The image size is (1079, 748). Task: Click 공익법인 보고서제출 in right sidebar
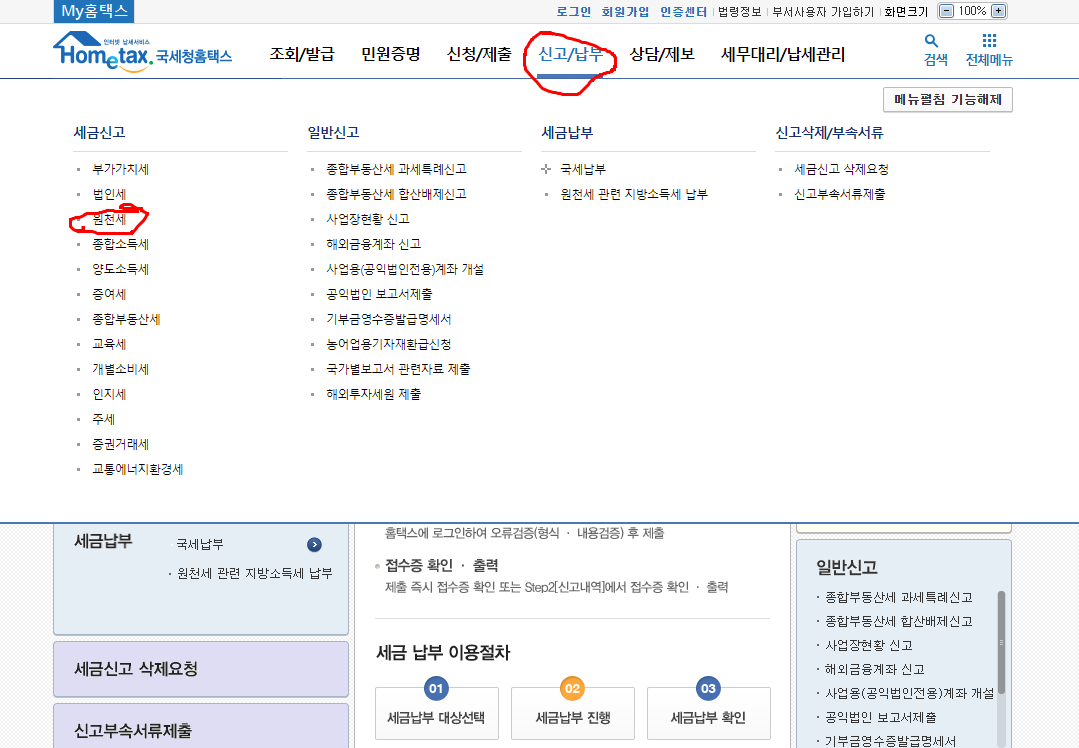click(881, 718)
